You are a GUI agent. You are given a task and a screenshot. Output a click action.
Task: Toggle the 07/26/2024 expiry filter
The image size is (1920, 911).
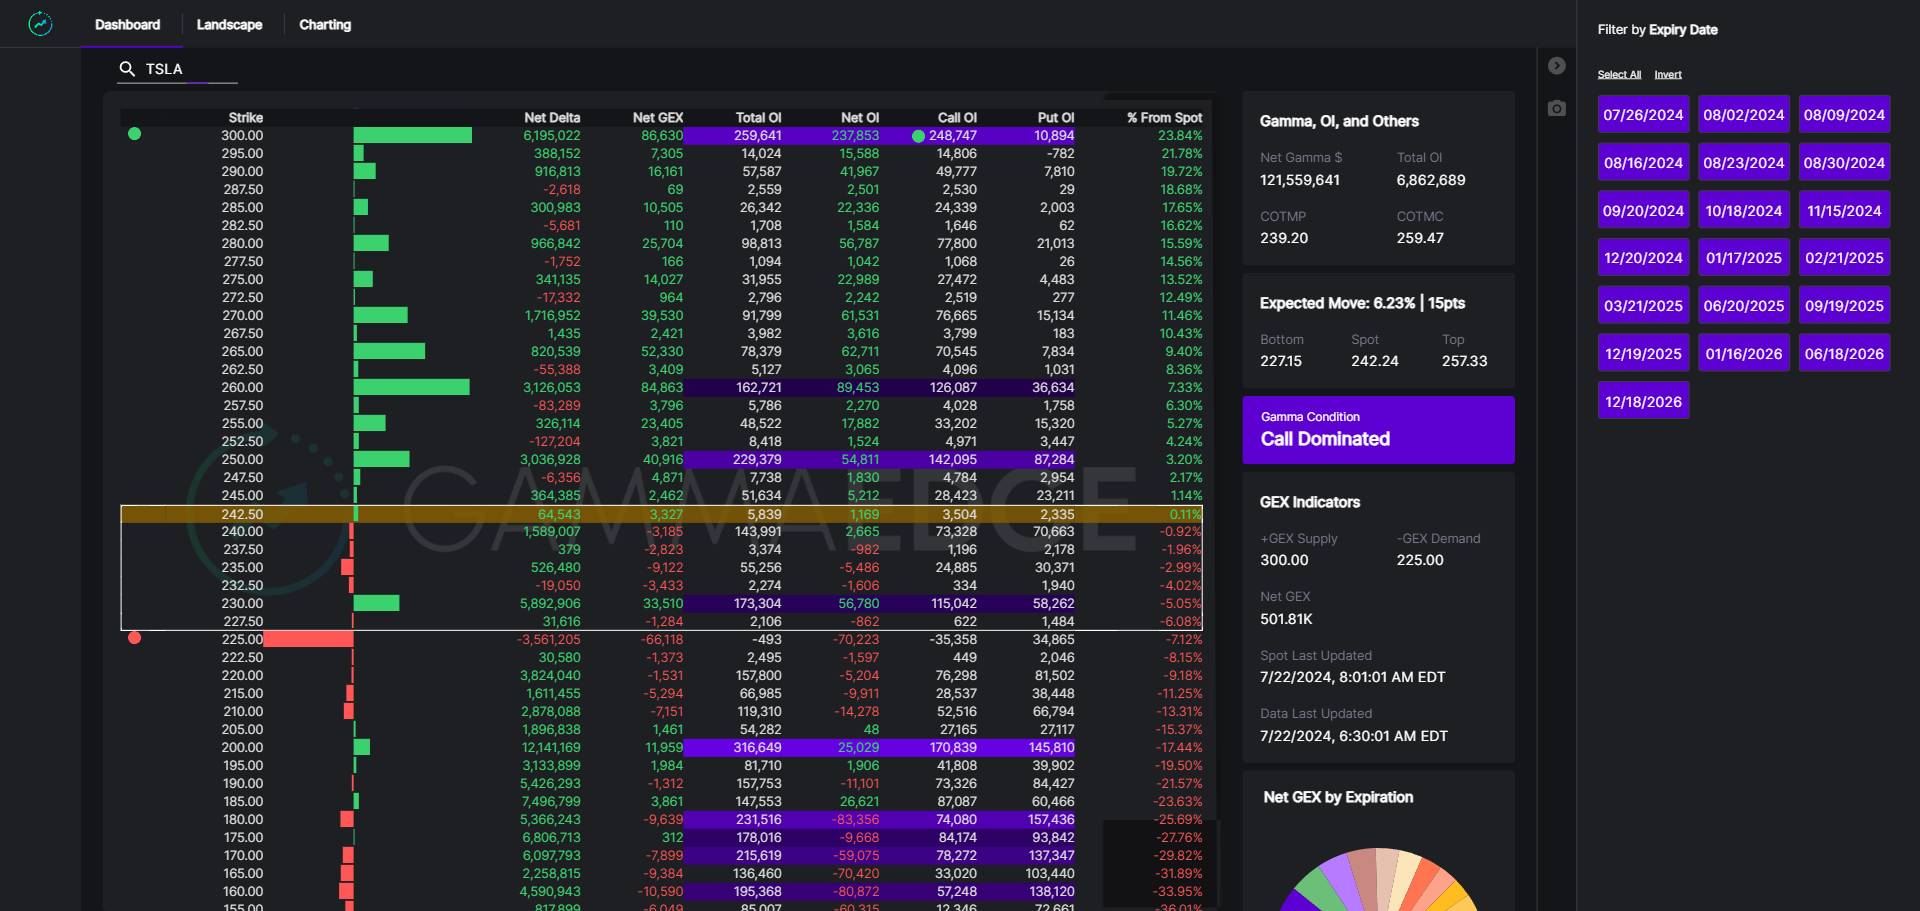point(1643,115)
